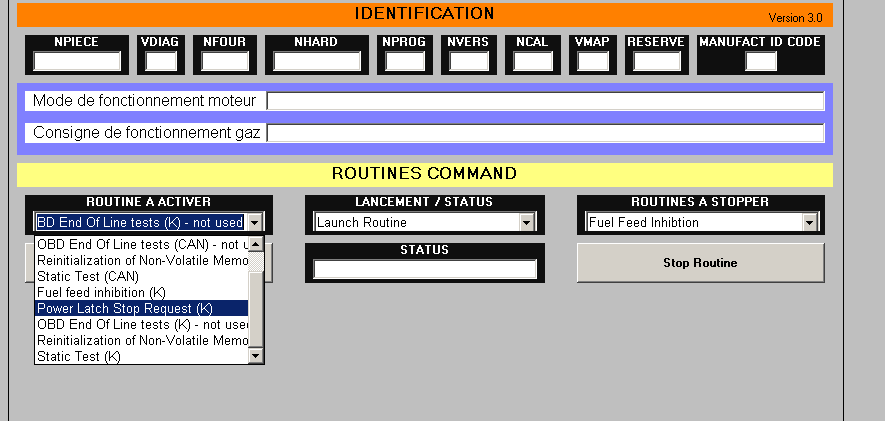
Task: Select Static Test (K) in routine list
Action: pyautogui.click(x=140, y=356)
